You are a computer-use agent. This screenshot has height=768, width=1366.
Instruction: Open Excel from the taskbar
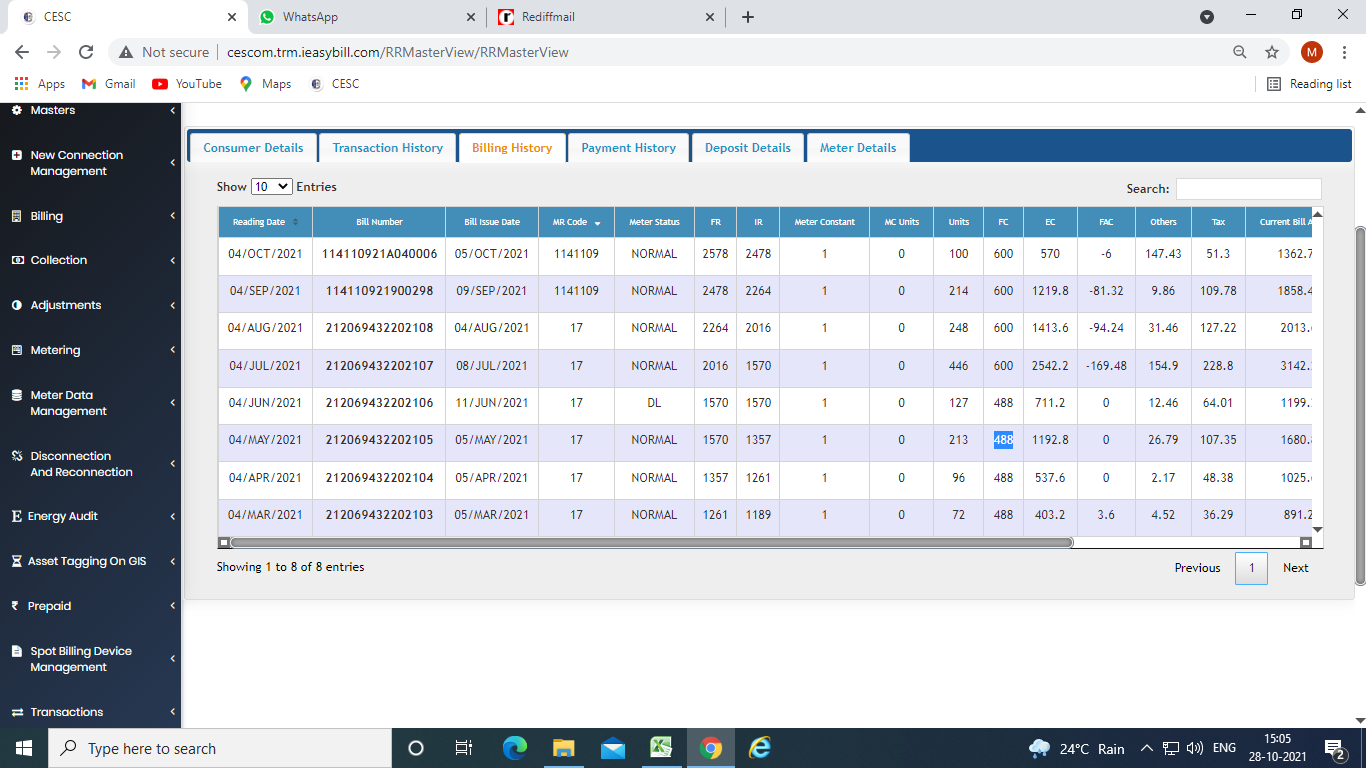coord(661,748)
